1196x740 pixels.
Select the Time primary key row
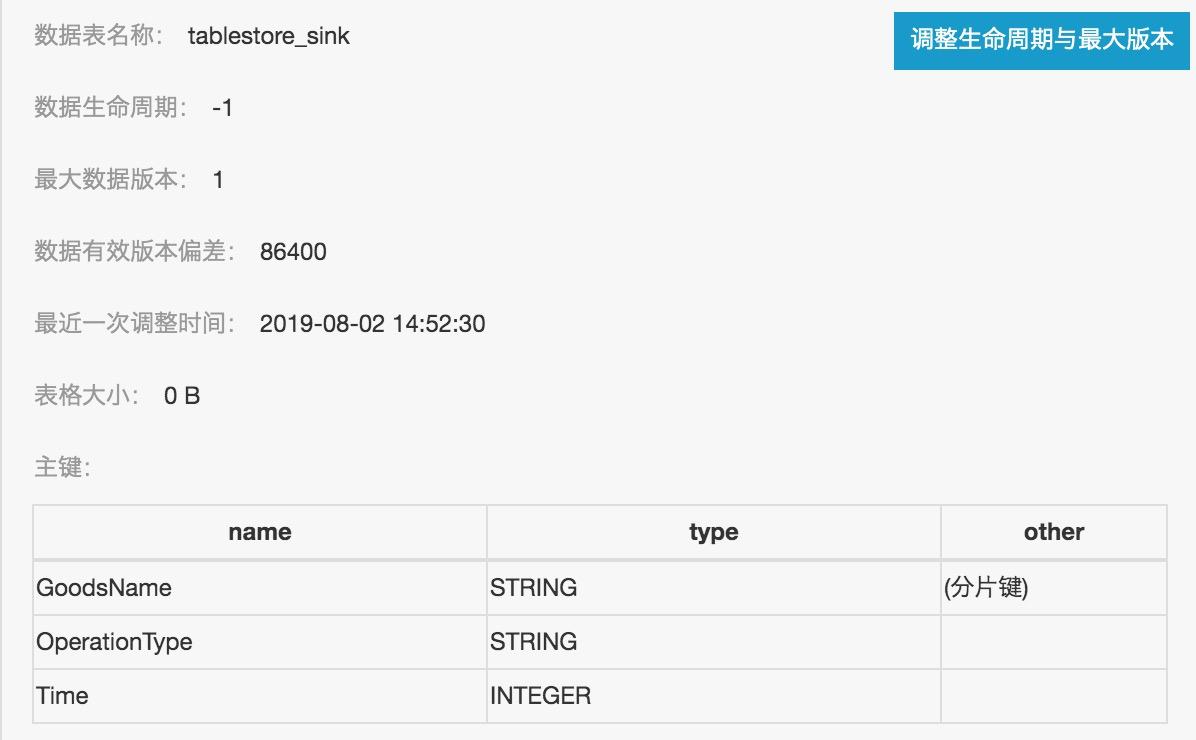pos(62,695)
